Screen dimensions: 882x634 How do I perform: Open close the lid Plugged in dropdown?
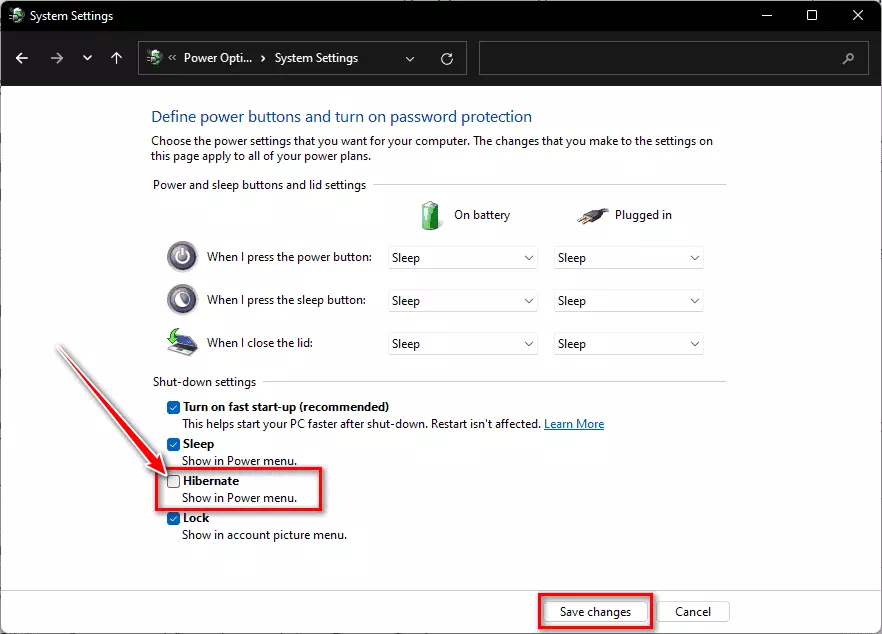pos(628,344)
